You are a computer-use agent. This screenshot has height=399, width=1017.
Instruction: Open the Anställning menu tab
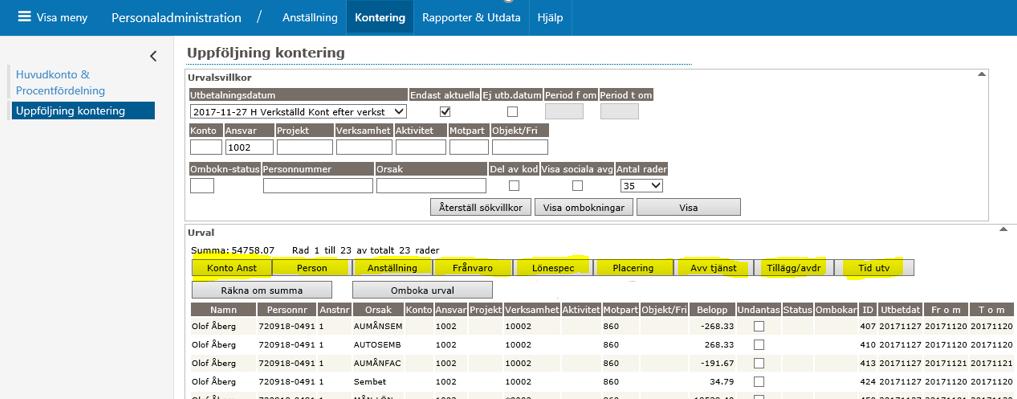click(310, 18)
